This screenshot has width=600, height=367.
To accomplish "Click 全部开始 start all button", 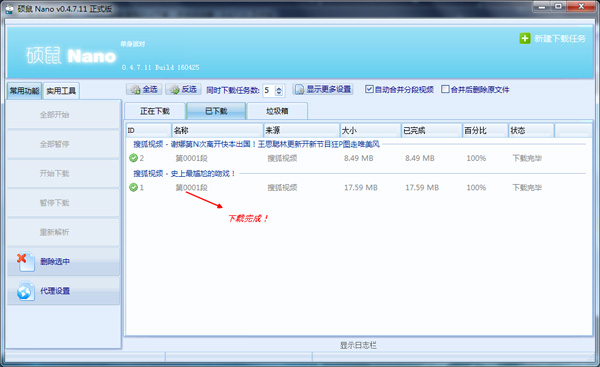I will 64,114.
